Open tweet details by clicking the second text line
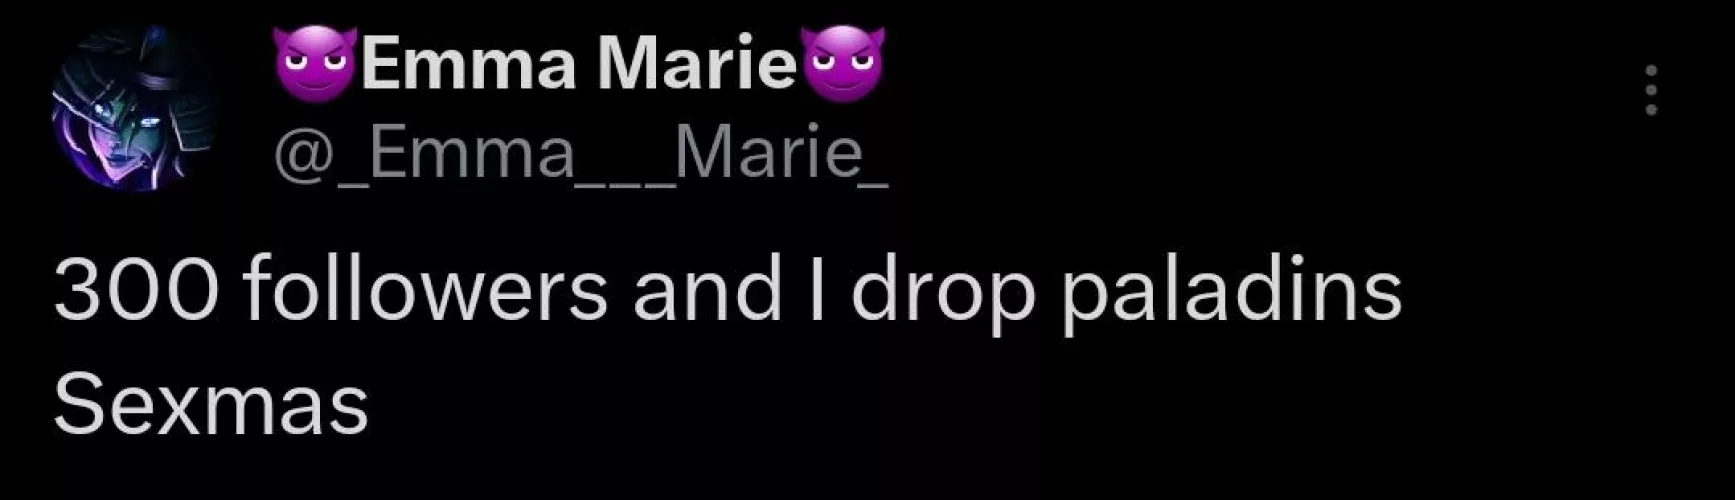 (211, 405)
